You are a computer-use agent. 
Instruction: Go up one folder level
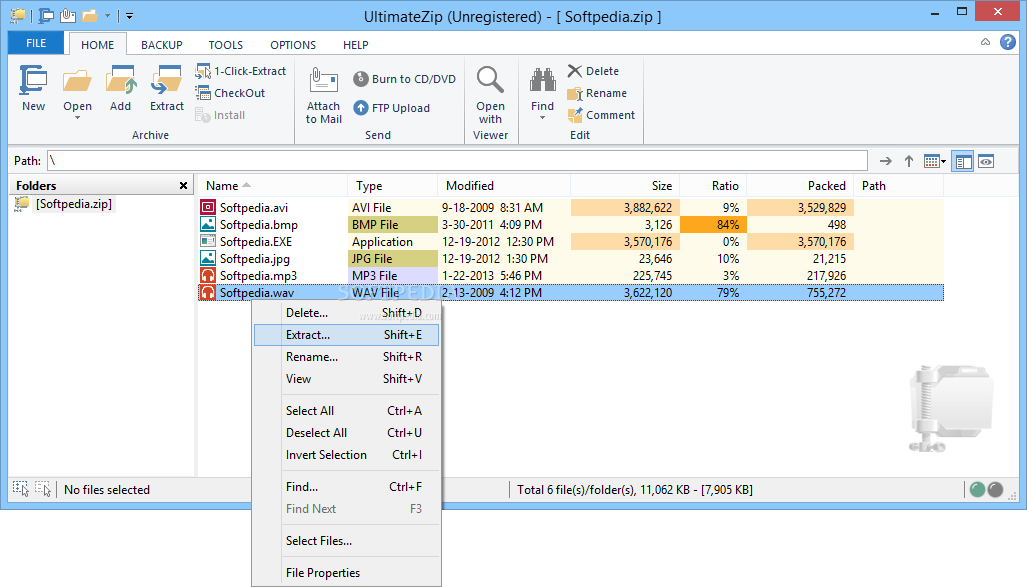click(x=908, y=161)
